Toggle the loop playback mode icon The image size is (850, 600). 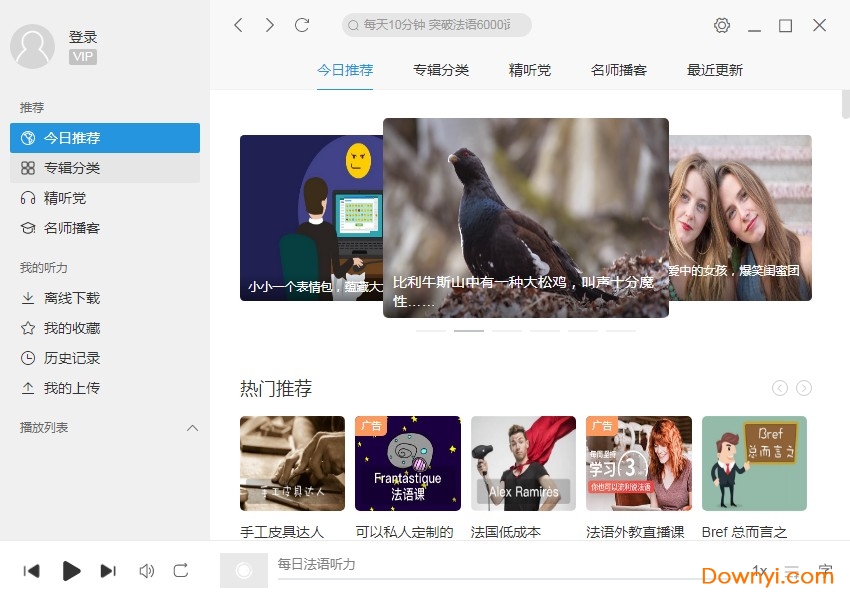point(181,571)
